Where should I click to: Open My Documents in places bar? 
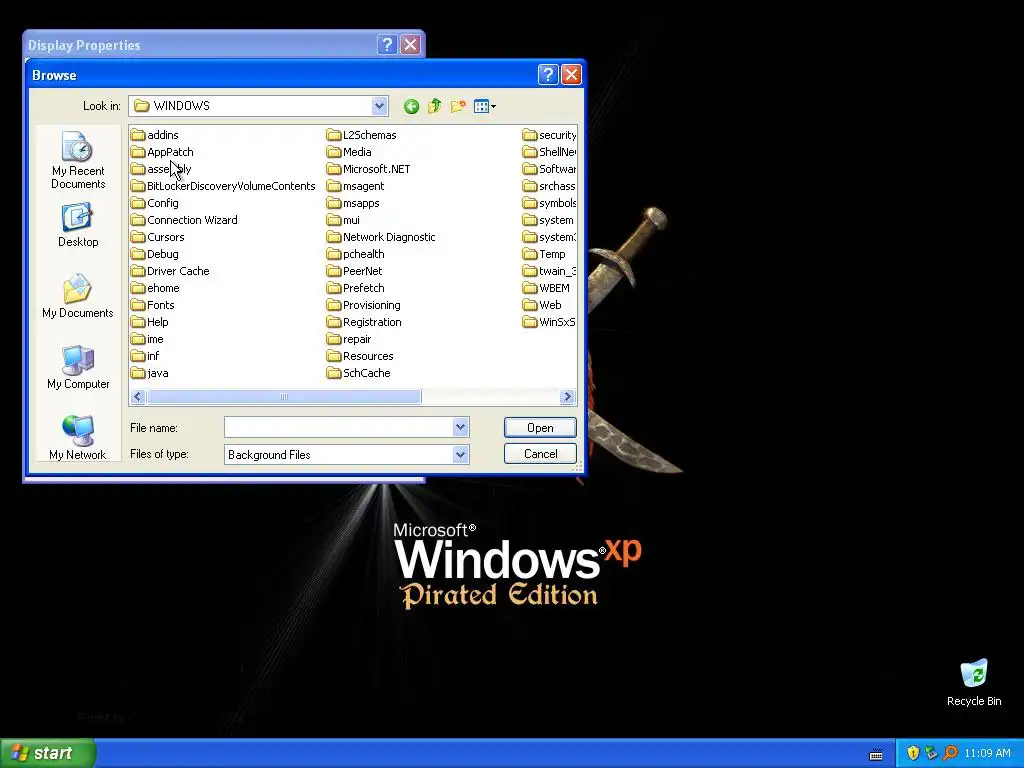coord(78,296)
